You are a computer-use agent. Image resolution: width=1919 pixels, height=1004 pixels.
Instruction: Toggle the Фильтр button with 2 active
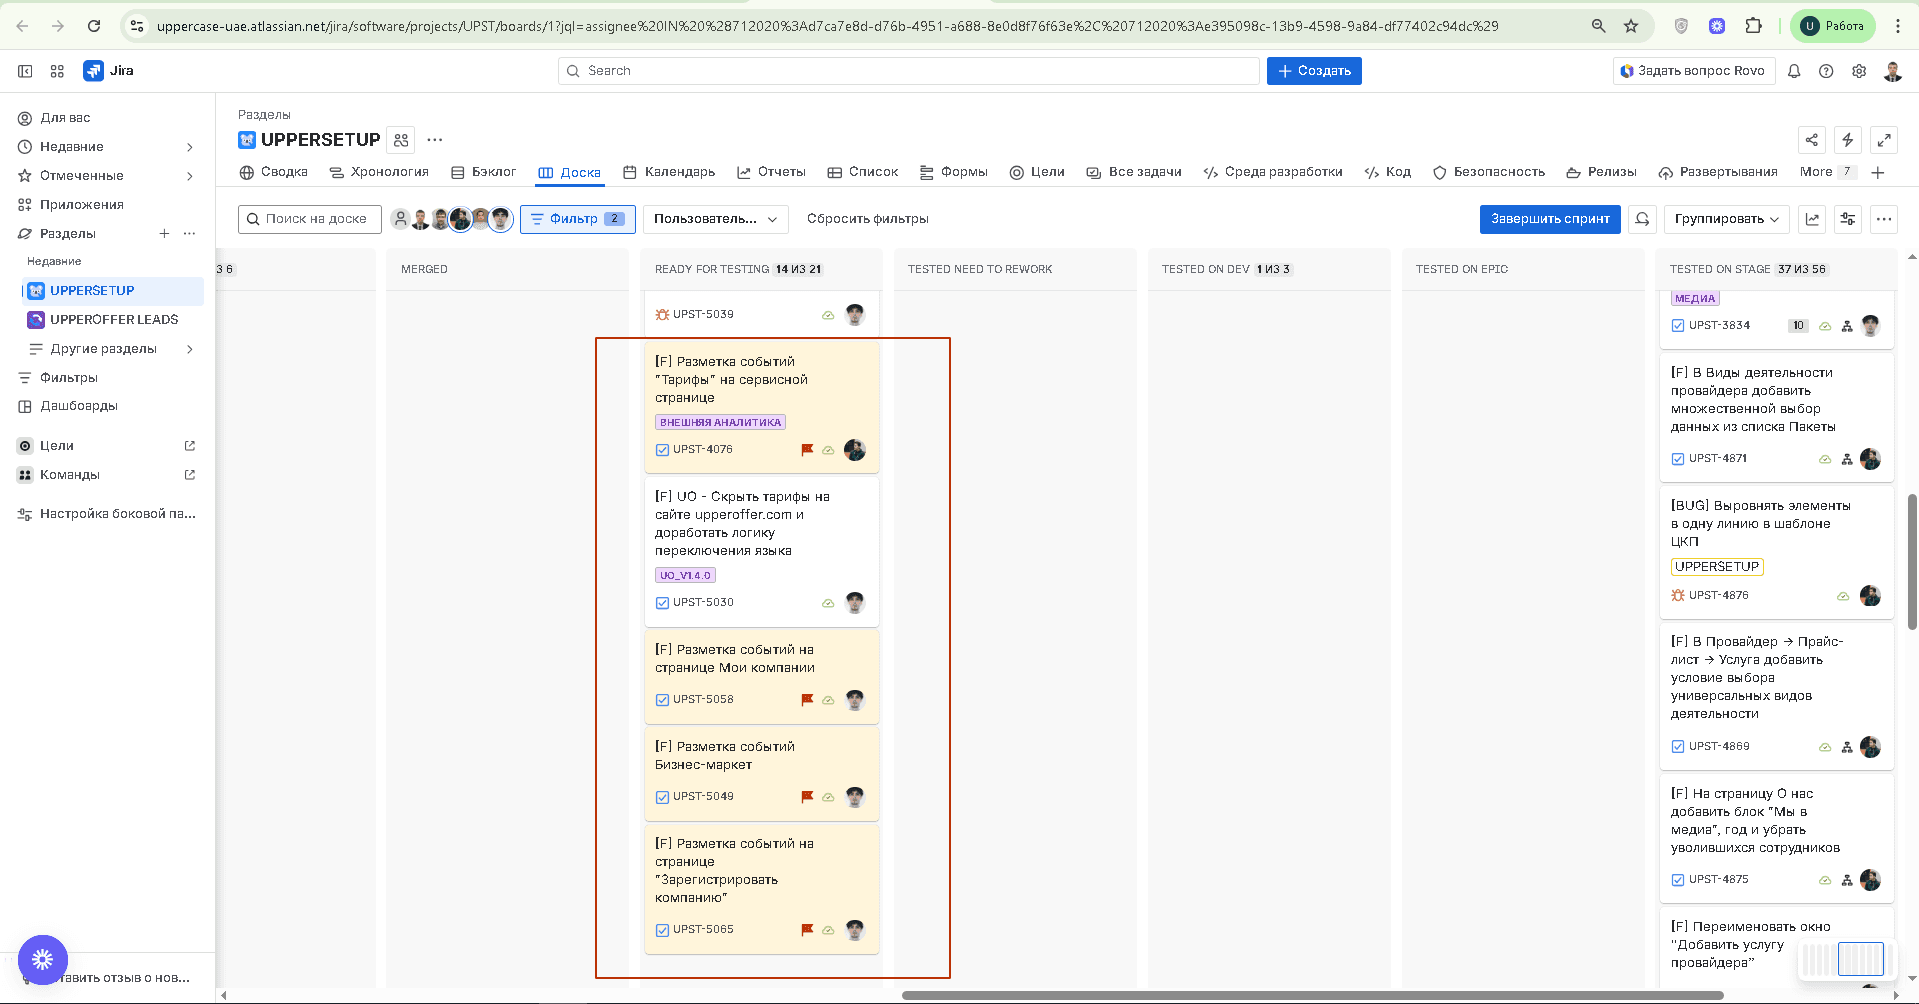577,219
